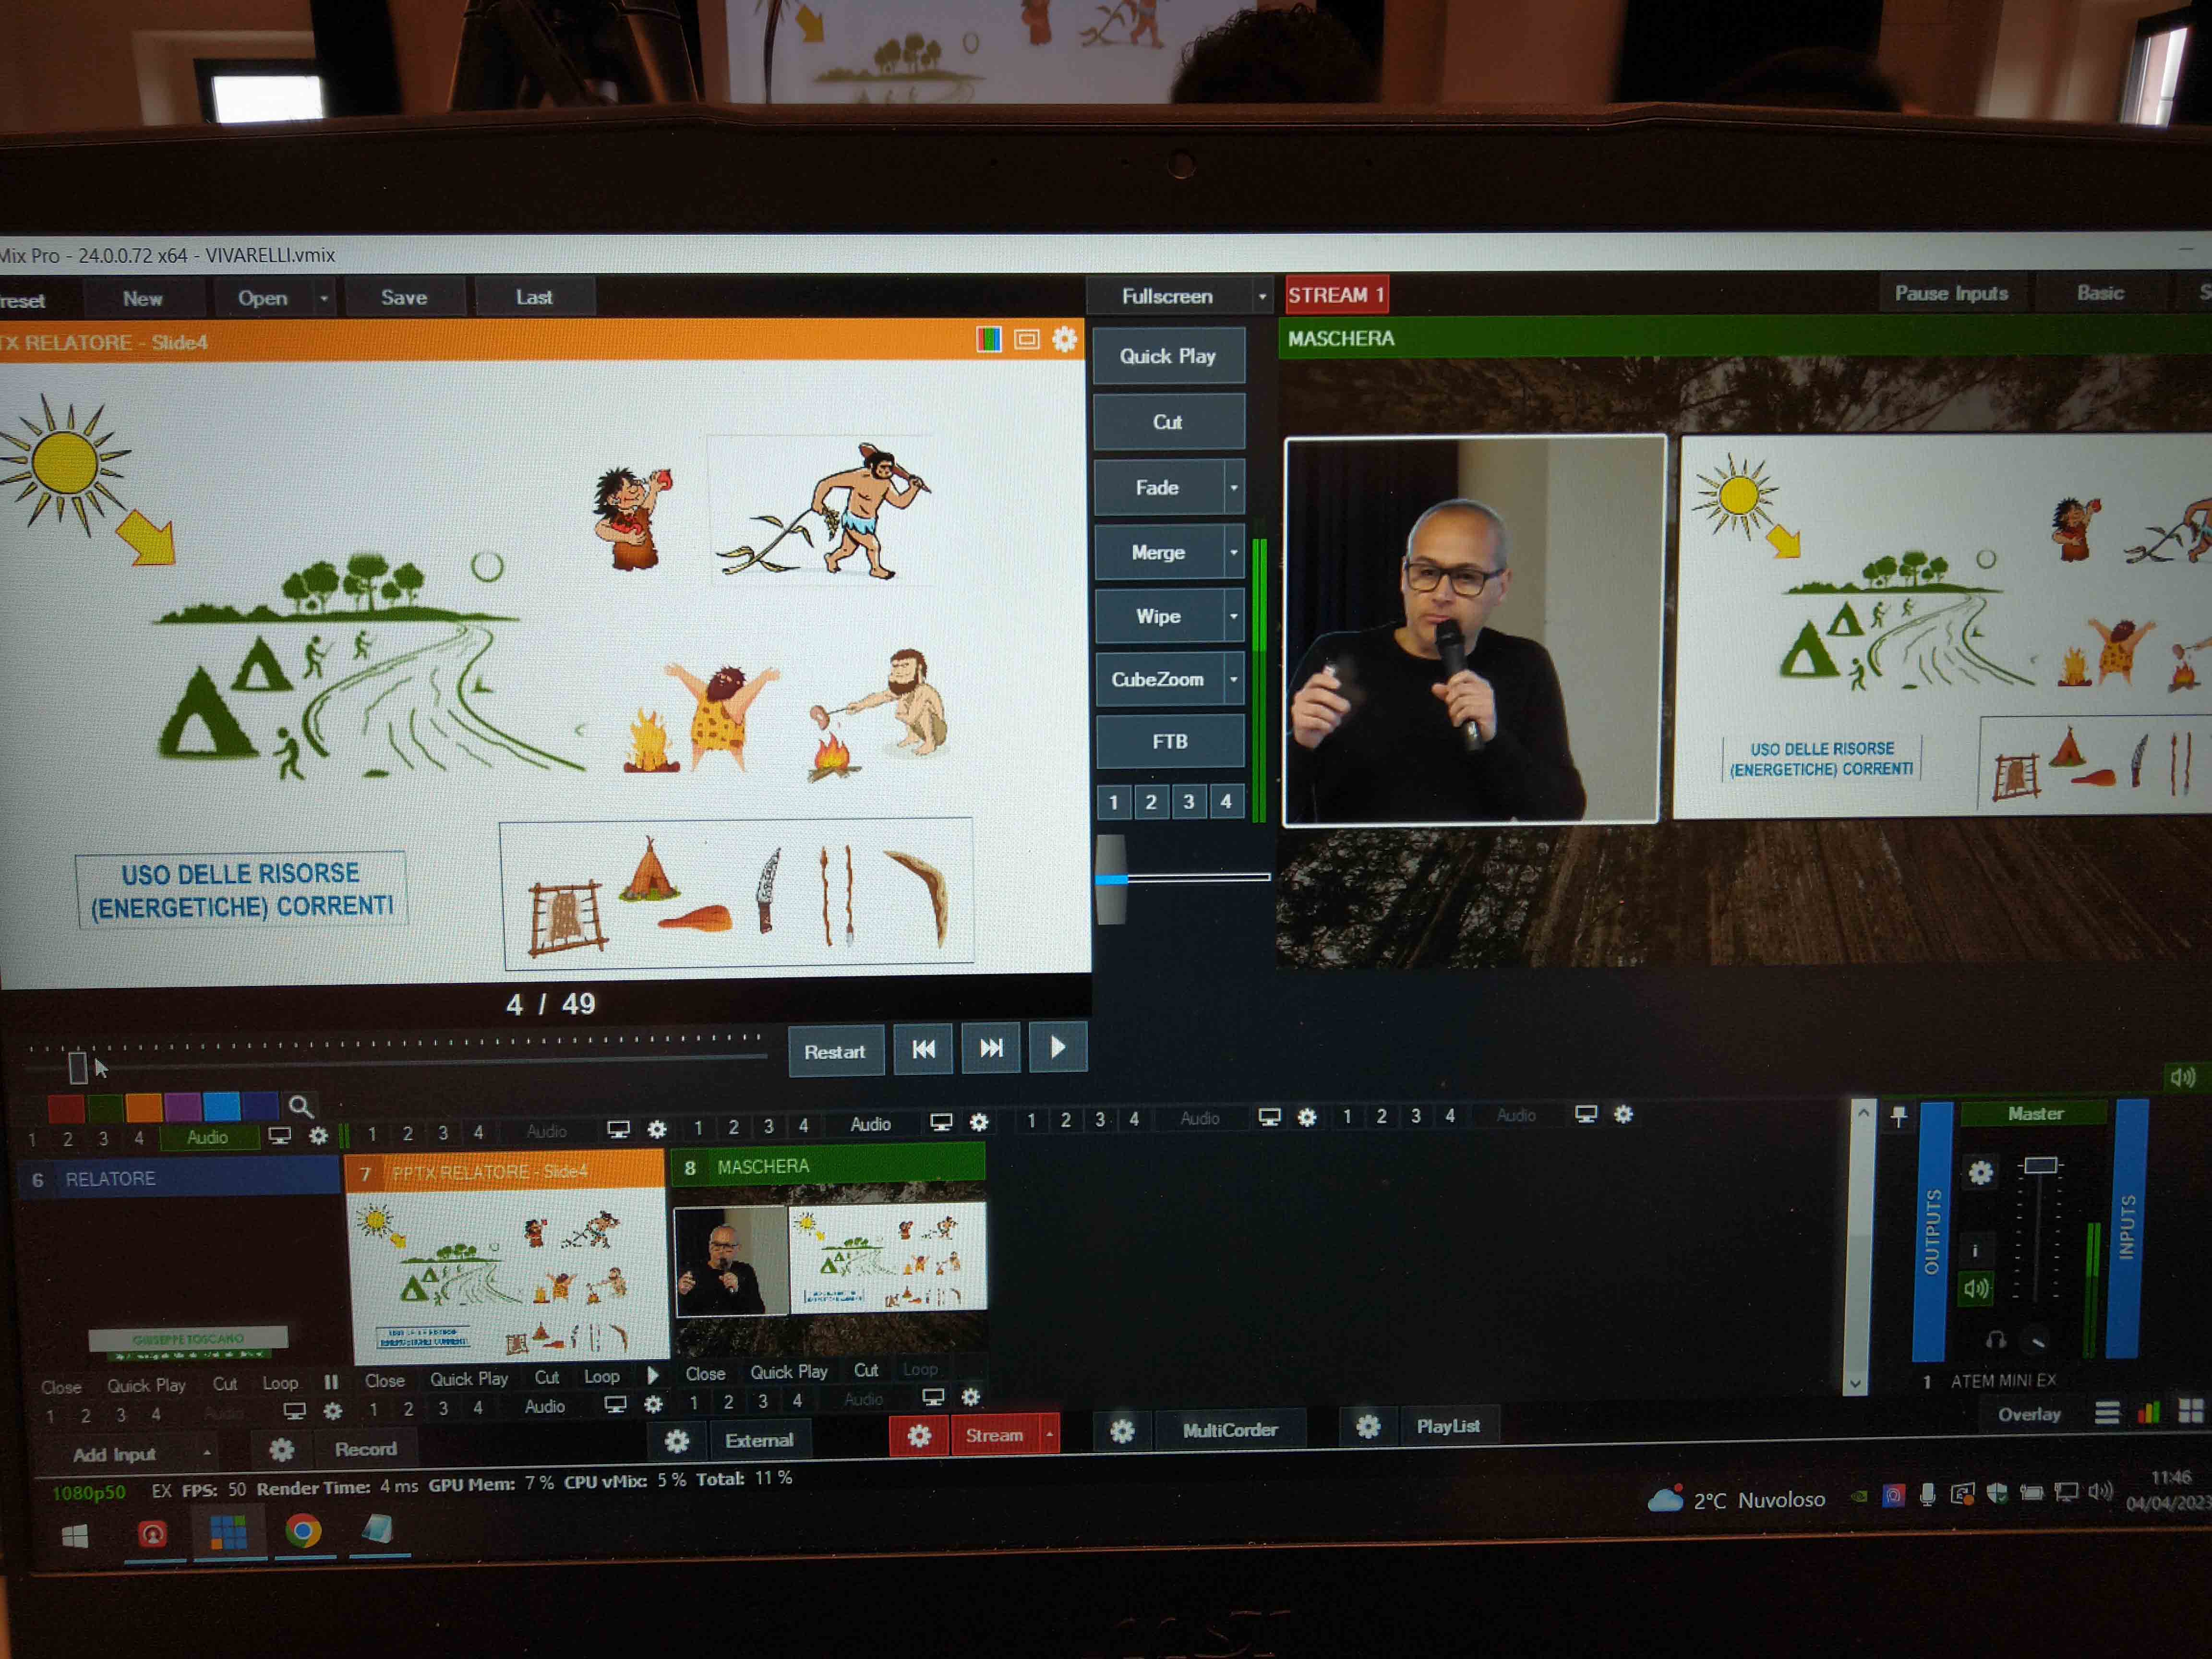This screenshot has width=2212, height=1659.
Task: Open settings gear of PPTX RELATORE input
Action: coord(653,1404)
